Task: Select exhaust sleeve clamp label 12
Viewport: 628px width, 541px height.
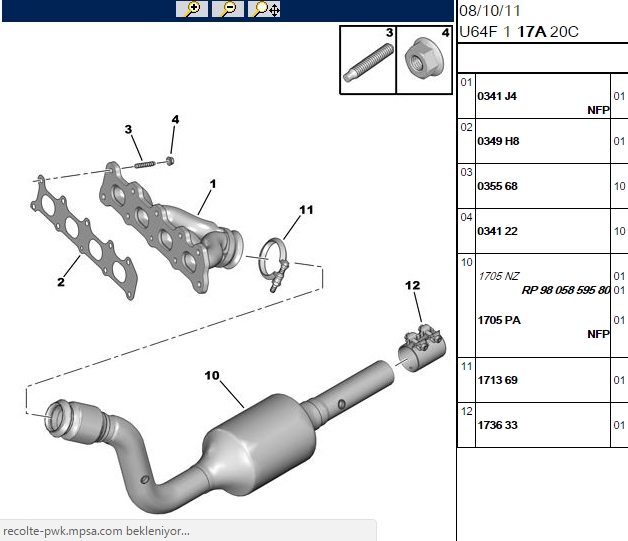Action: pyautogui.click(x=413, y=285)
